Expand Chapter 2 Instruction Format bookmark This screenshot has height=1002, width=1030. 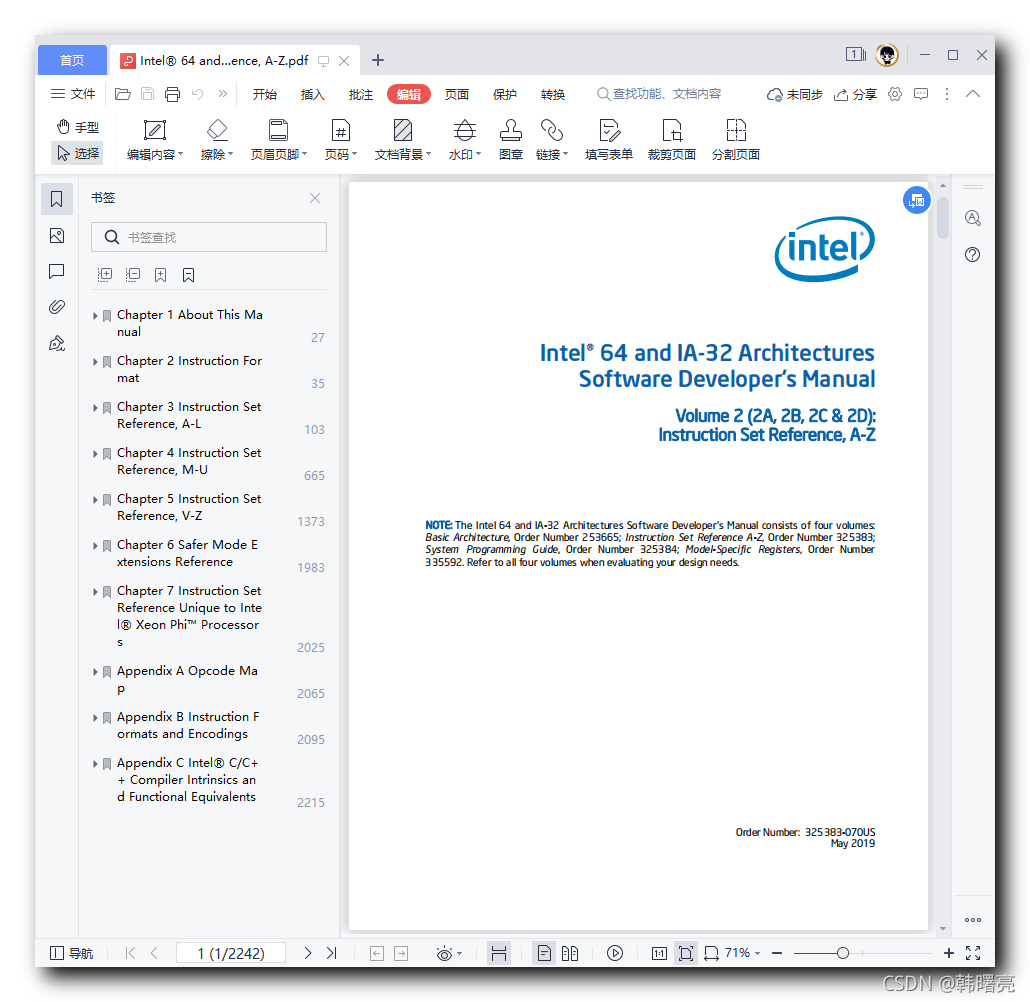tap(95, 362)
